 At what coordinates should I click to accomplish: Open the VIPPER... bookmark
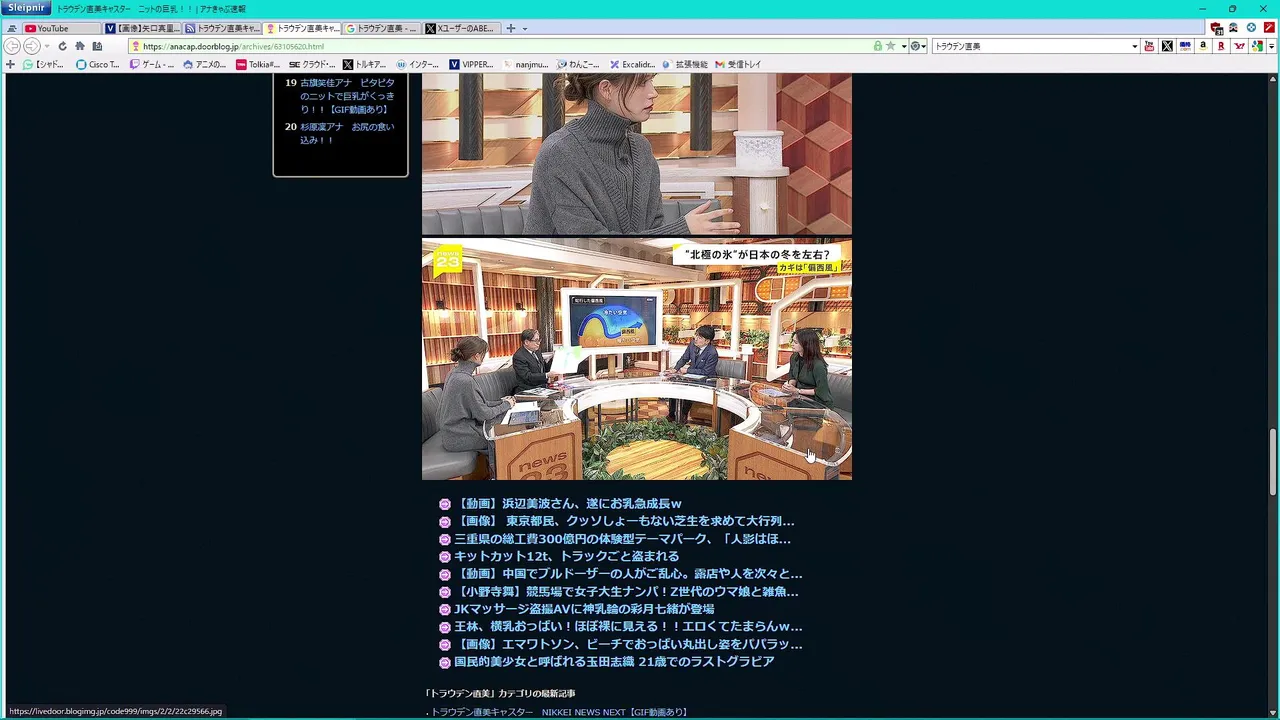coord(471,64)
